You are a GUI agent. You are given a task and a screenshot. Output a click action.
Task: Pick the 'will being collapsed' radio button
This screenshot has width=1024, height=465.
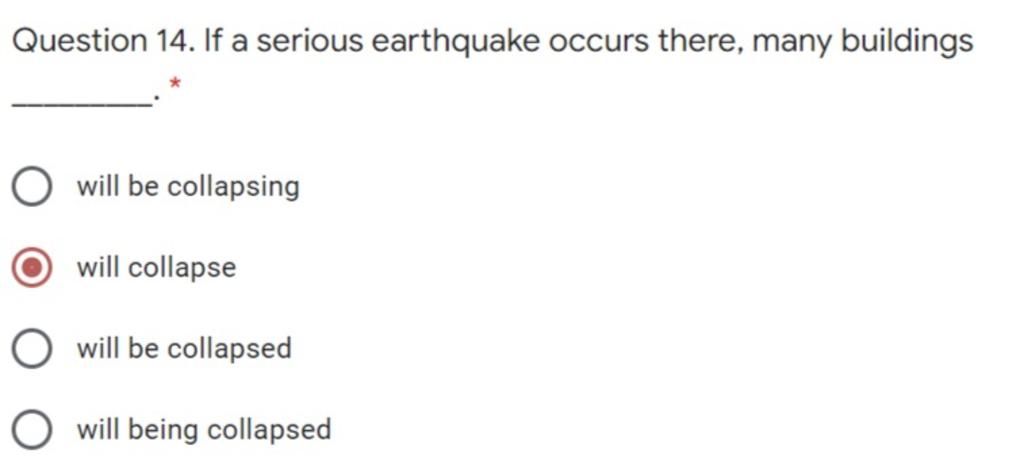(31, 430)
